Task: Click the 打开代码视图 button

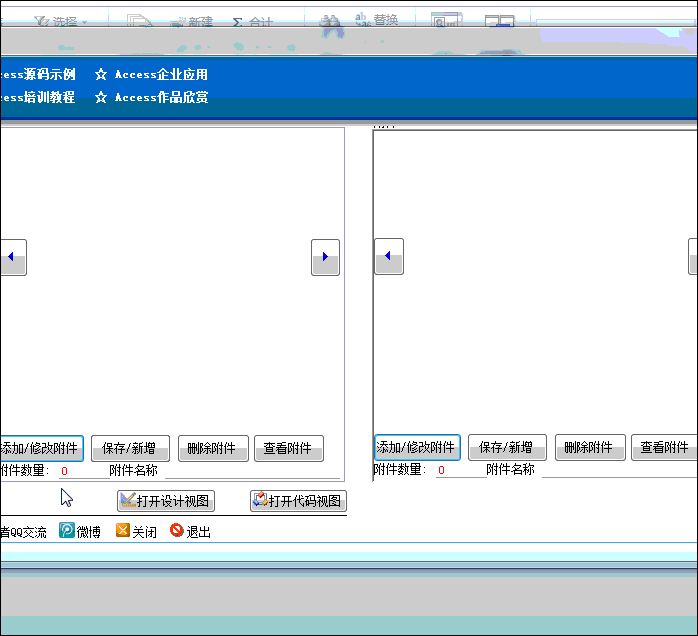Action: 298,501
